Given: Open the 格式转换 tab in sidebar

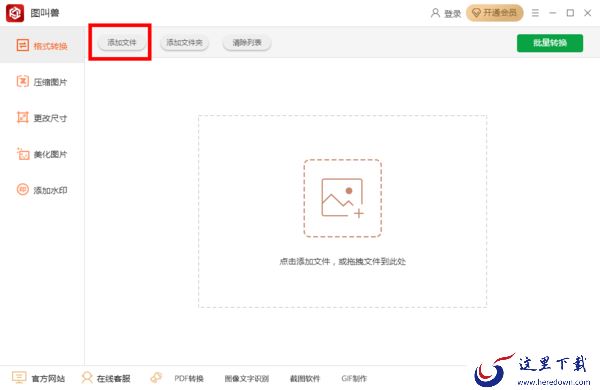Looking at the screenshot, I should point(42,46).
